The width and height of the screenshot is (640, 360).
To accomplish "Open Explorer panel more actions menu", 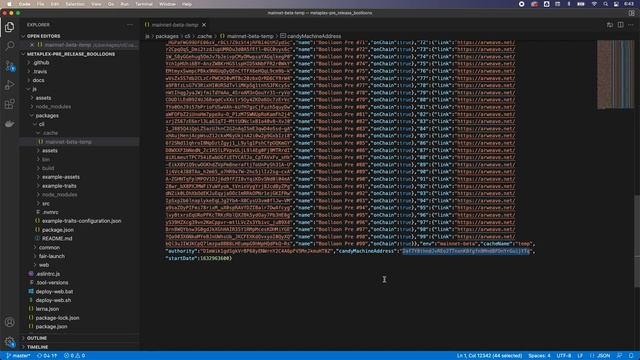I will 130,25.
